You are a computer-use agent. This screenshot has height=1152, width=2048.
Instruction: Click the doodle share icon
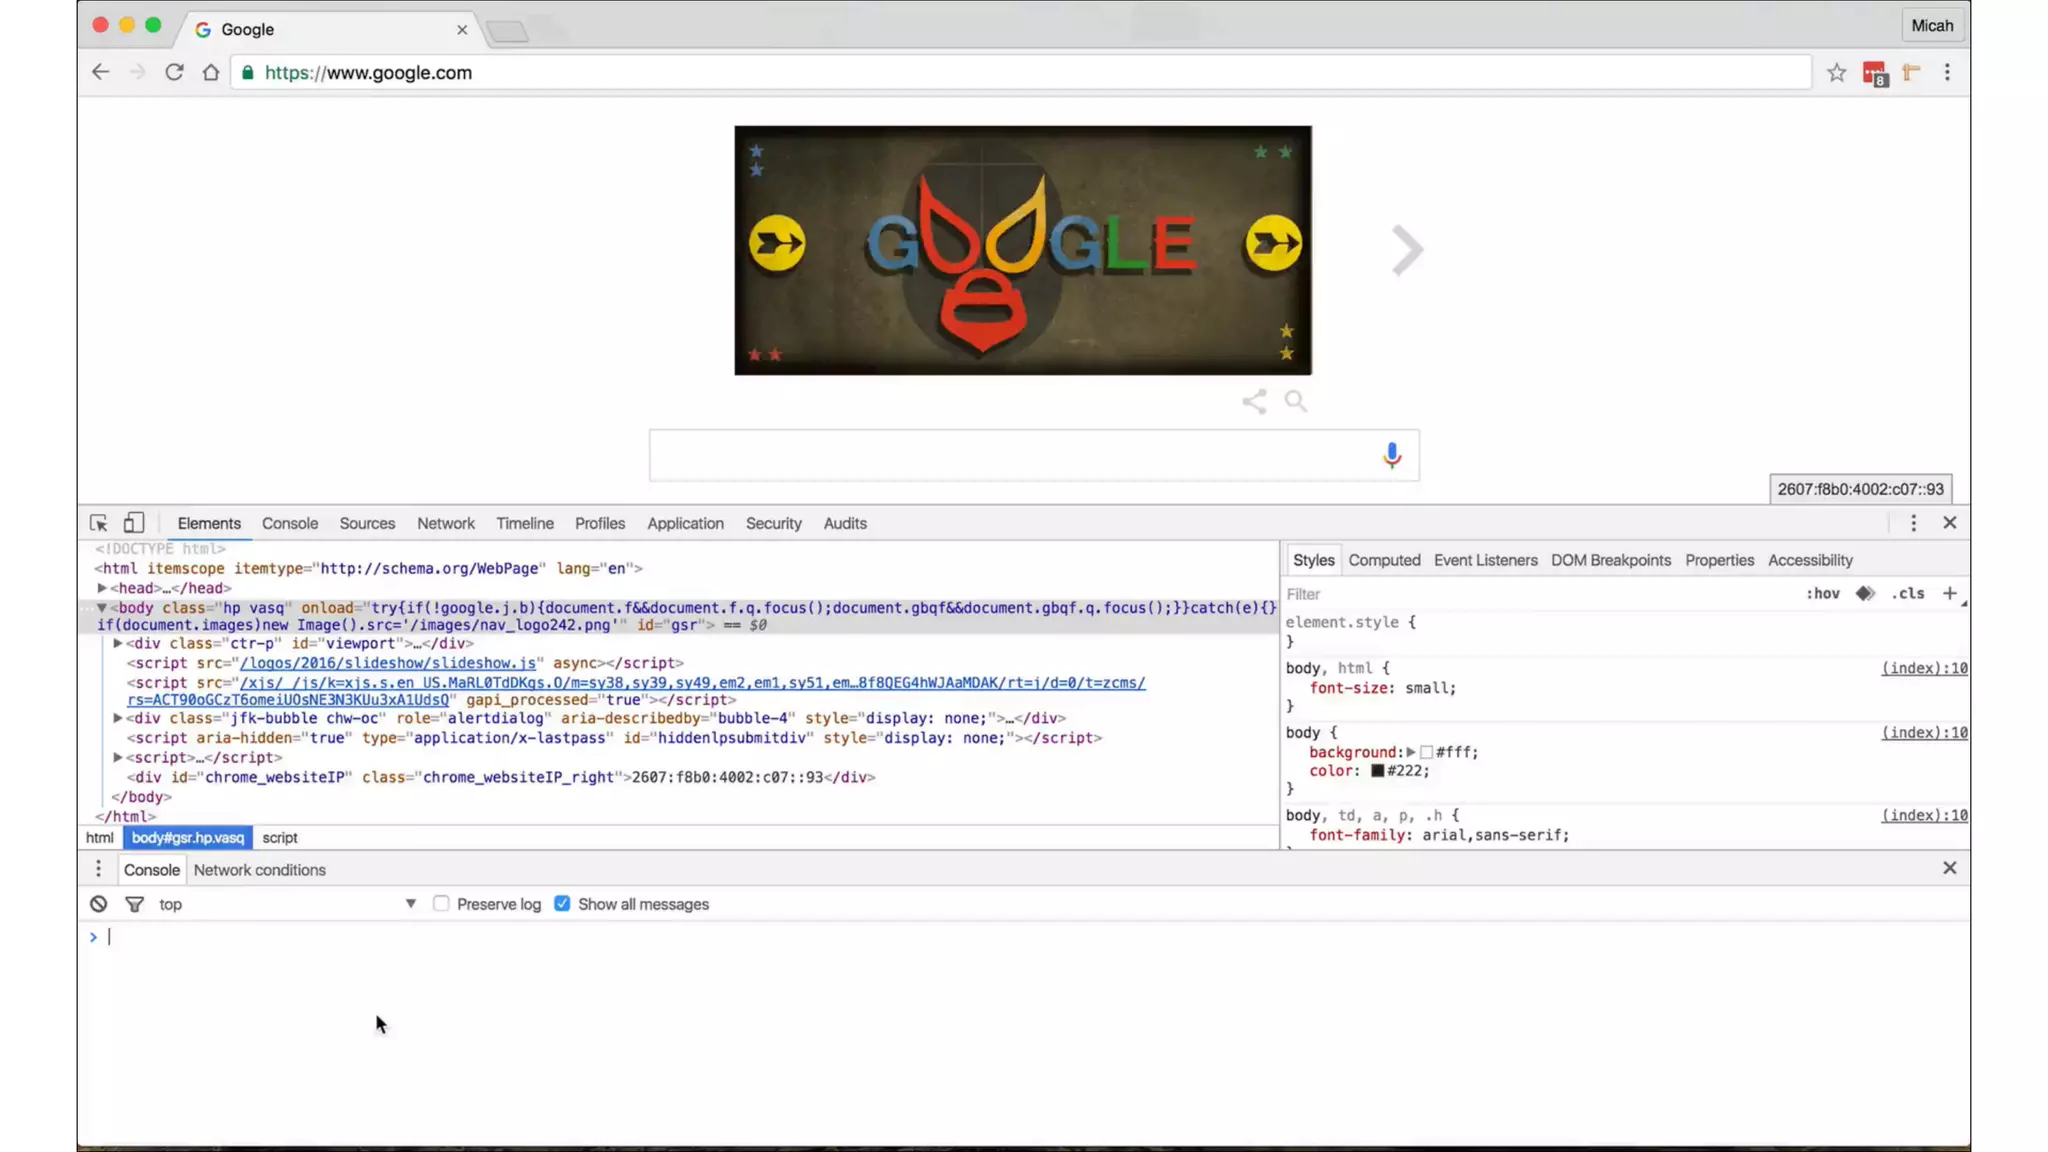pos(1254,402)
